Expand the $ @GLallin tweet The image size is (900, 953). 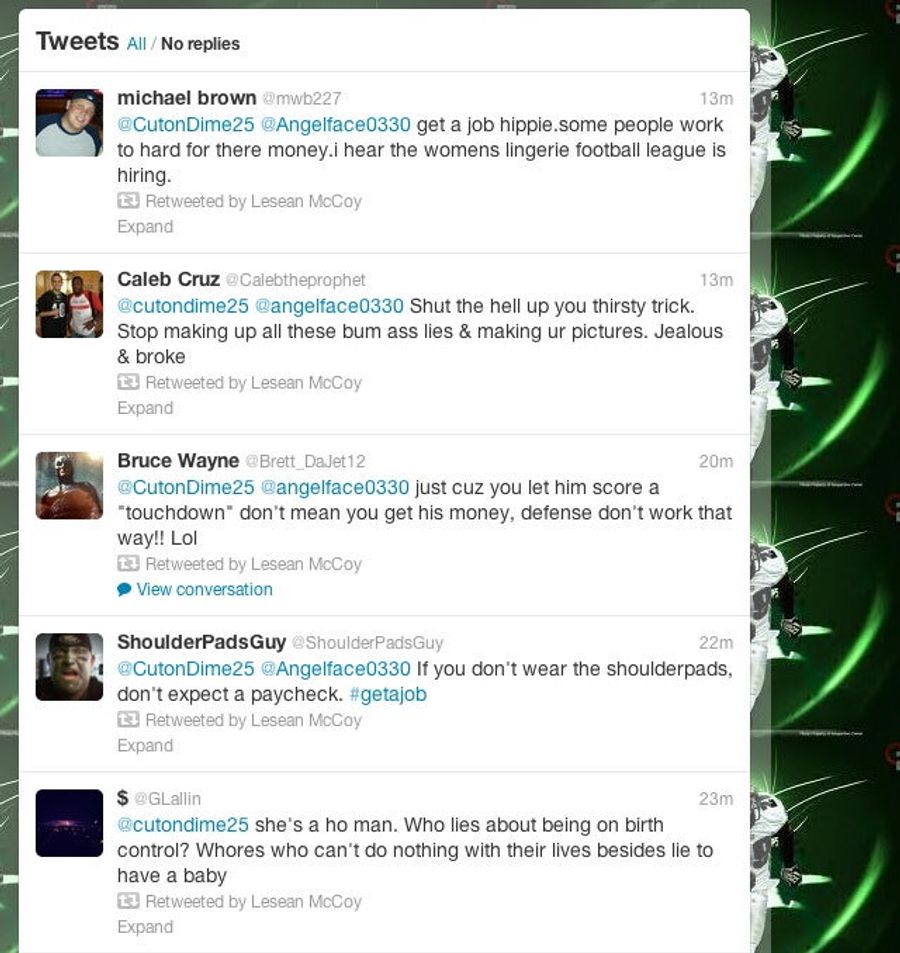pos(145,927)
